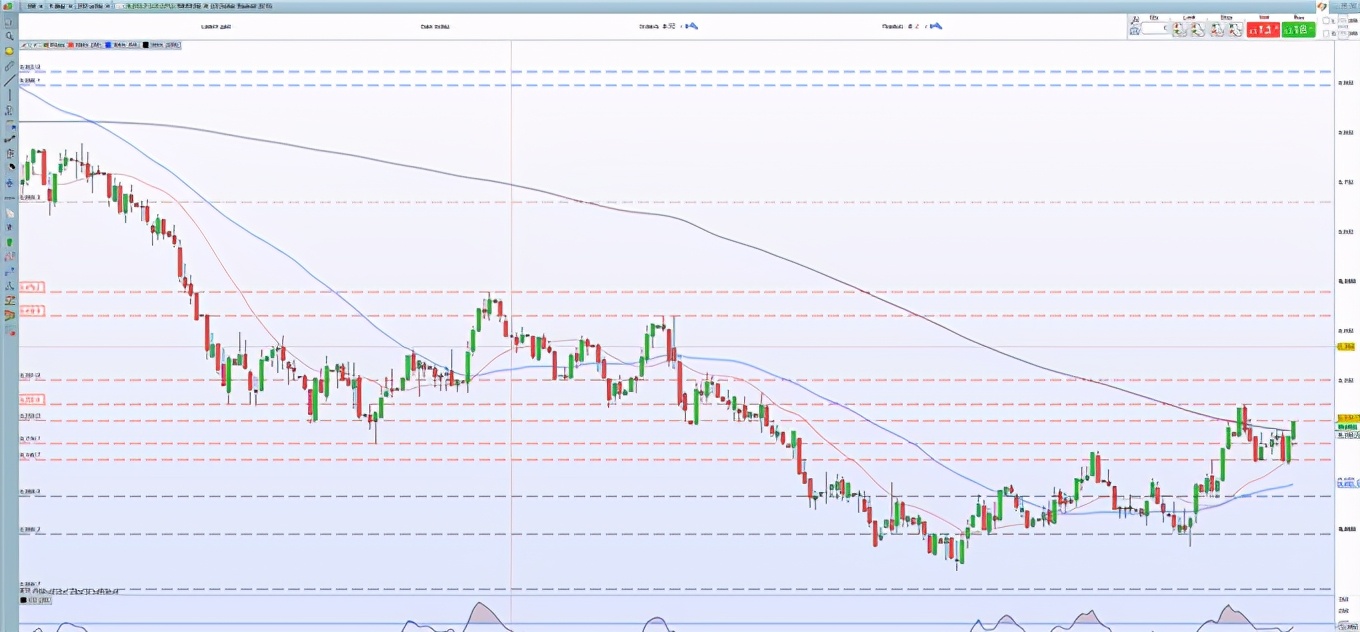Click the first Limit order button
Screen dimensions: 1360x632
[1179, 30]
